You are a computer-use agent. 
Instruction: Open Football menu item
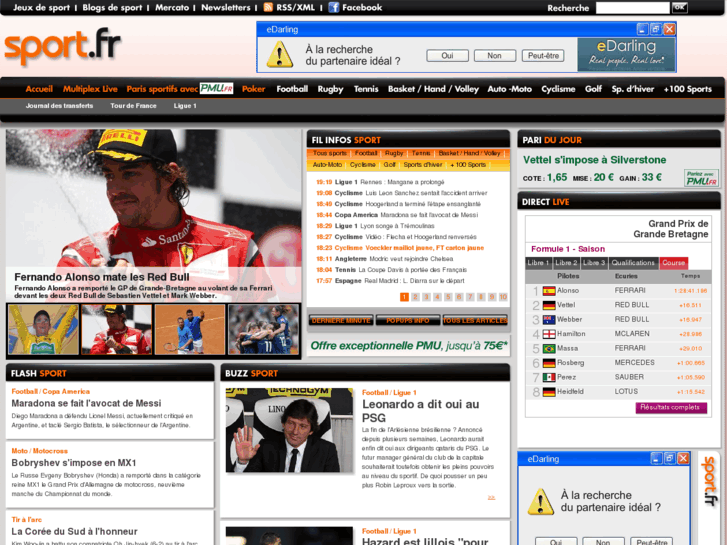point(292,89)
